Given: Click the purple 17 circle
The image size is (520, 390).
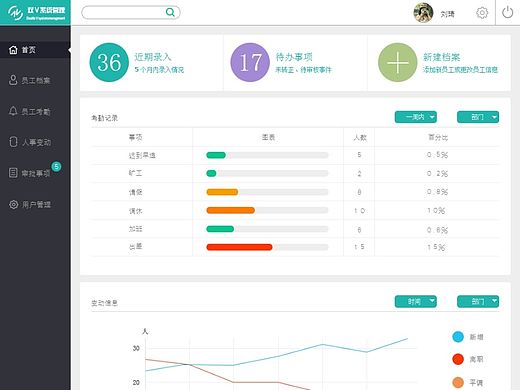Looking at the screenshot, I should [x=250, y=62].
